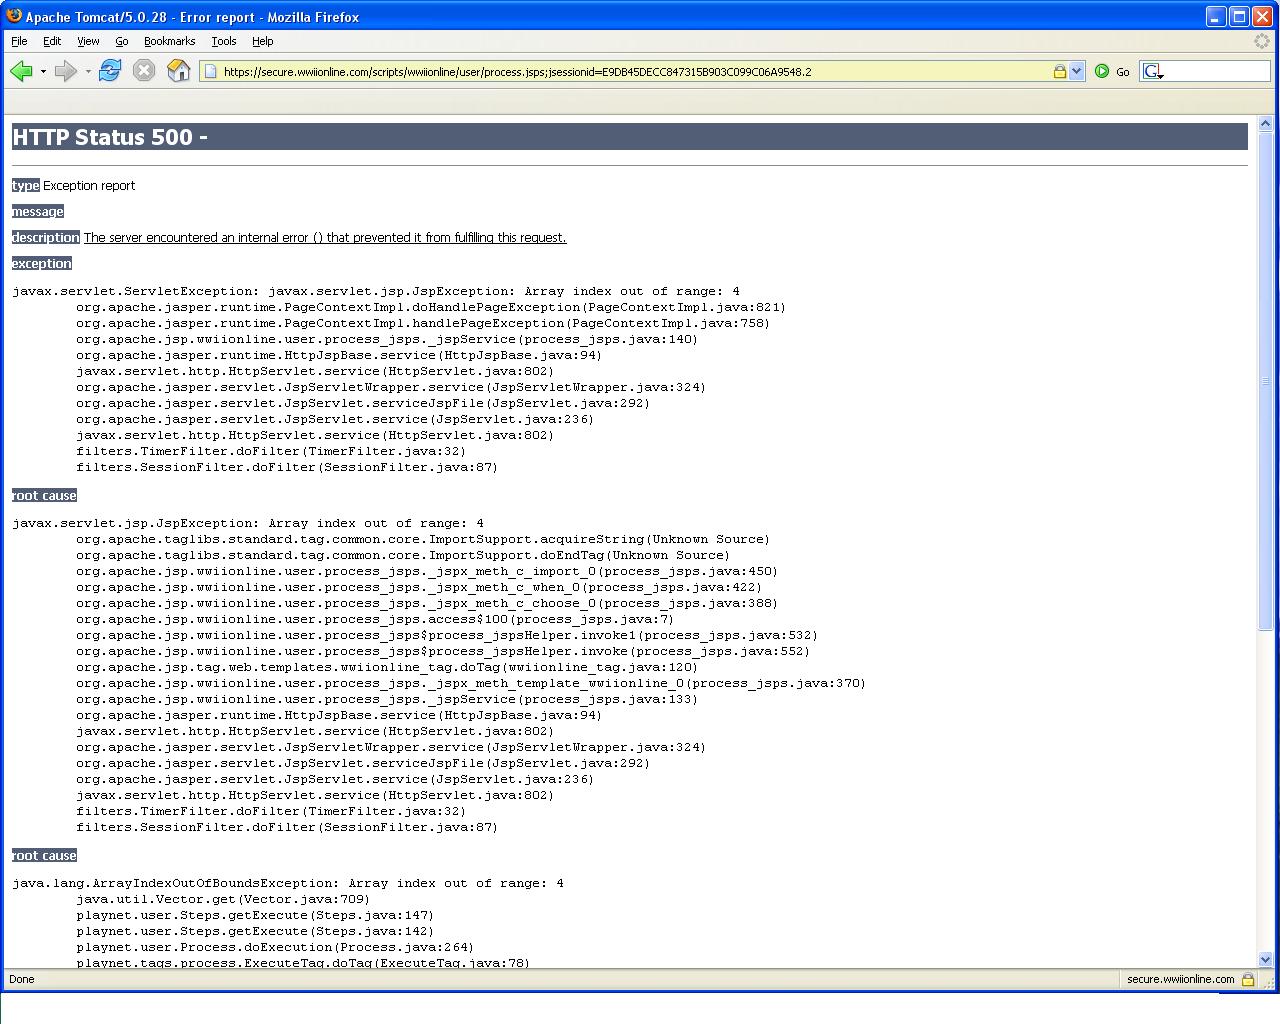Click the scrollbar down arrow

click(1265, 959)
